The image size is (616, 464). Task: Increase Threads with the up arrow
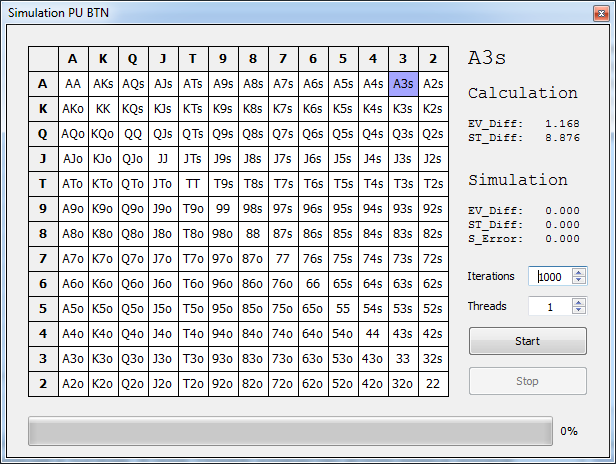click(579, 302)
